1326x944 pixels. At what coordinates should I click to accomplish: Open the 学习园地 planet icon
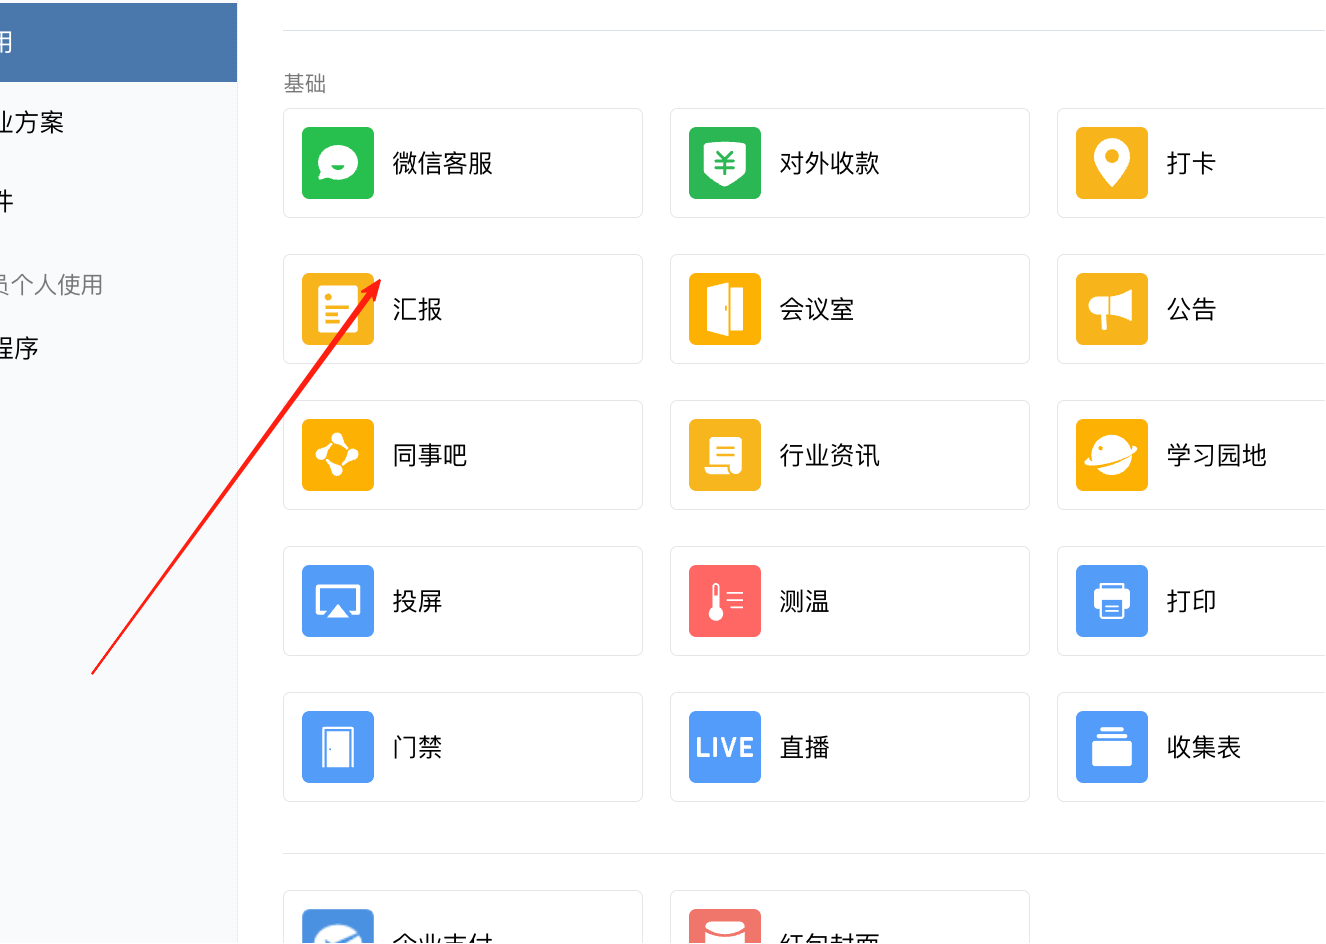[1112, 455]
